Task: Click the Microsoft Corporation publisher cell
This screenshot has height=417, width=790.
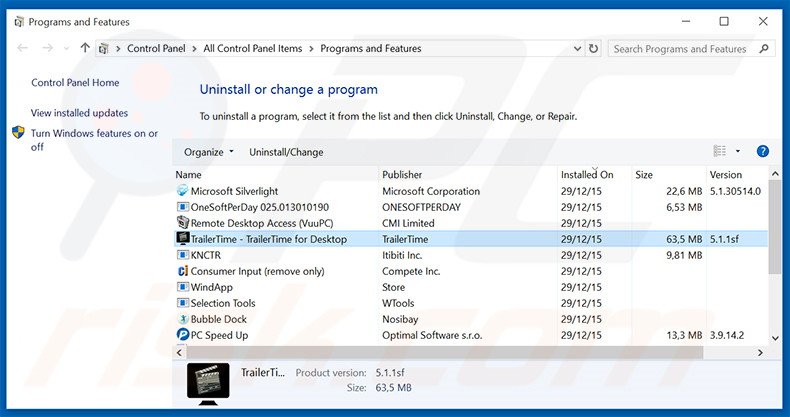Action: [431, 191]
